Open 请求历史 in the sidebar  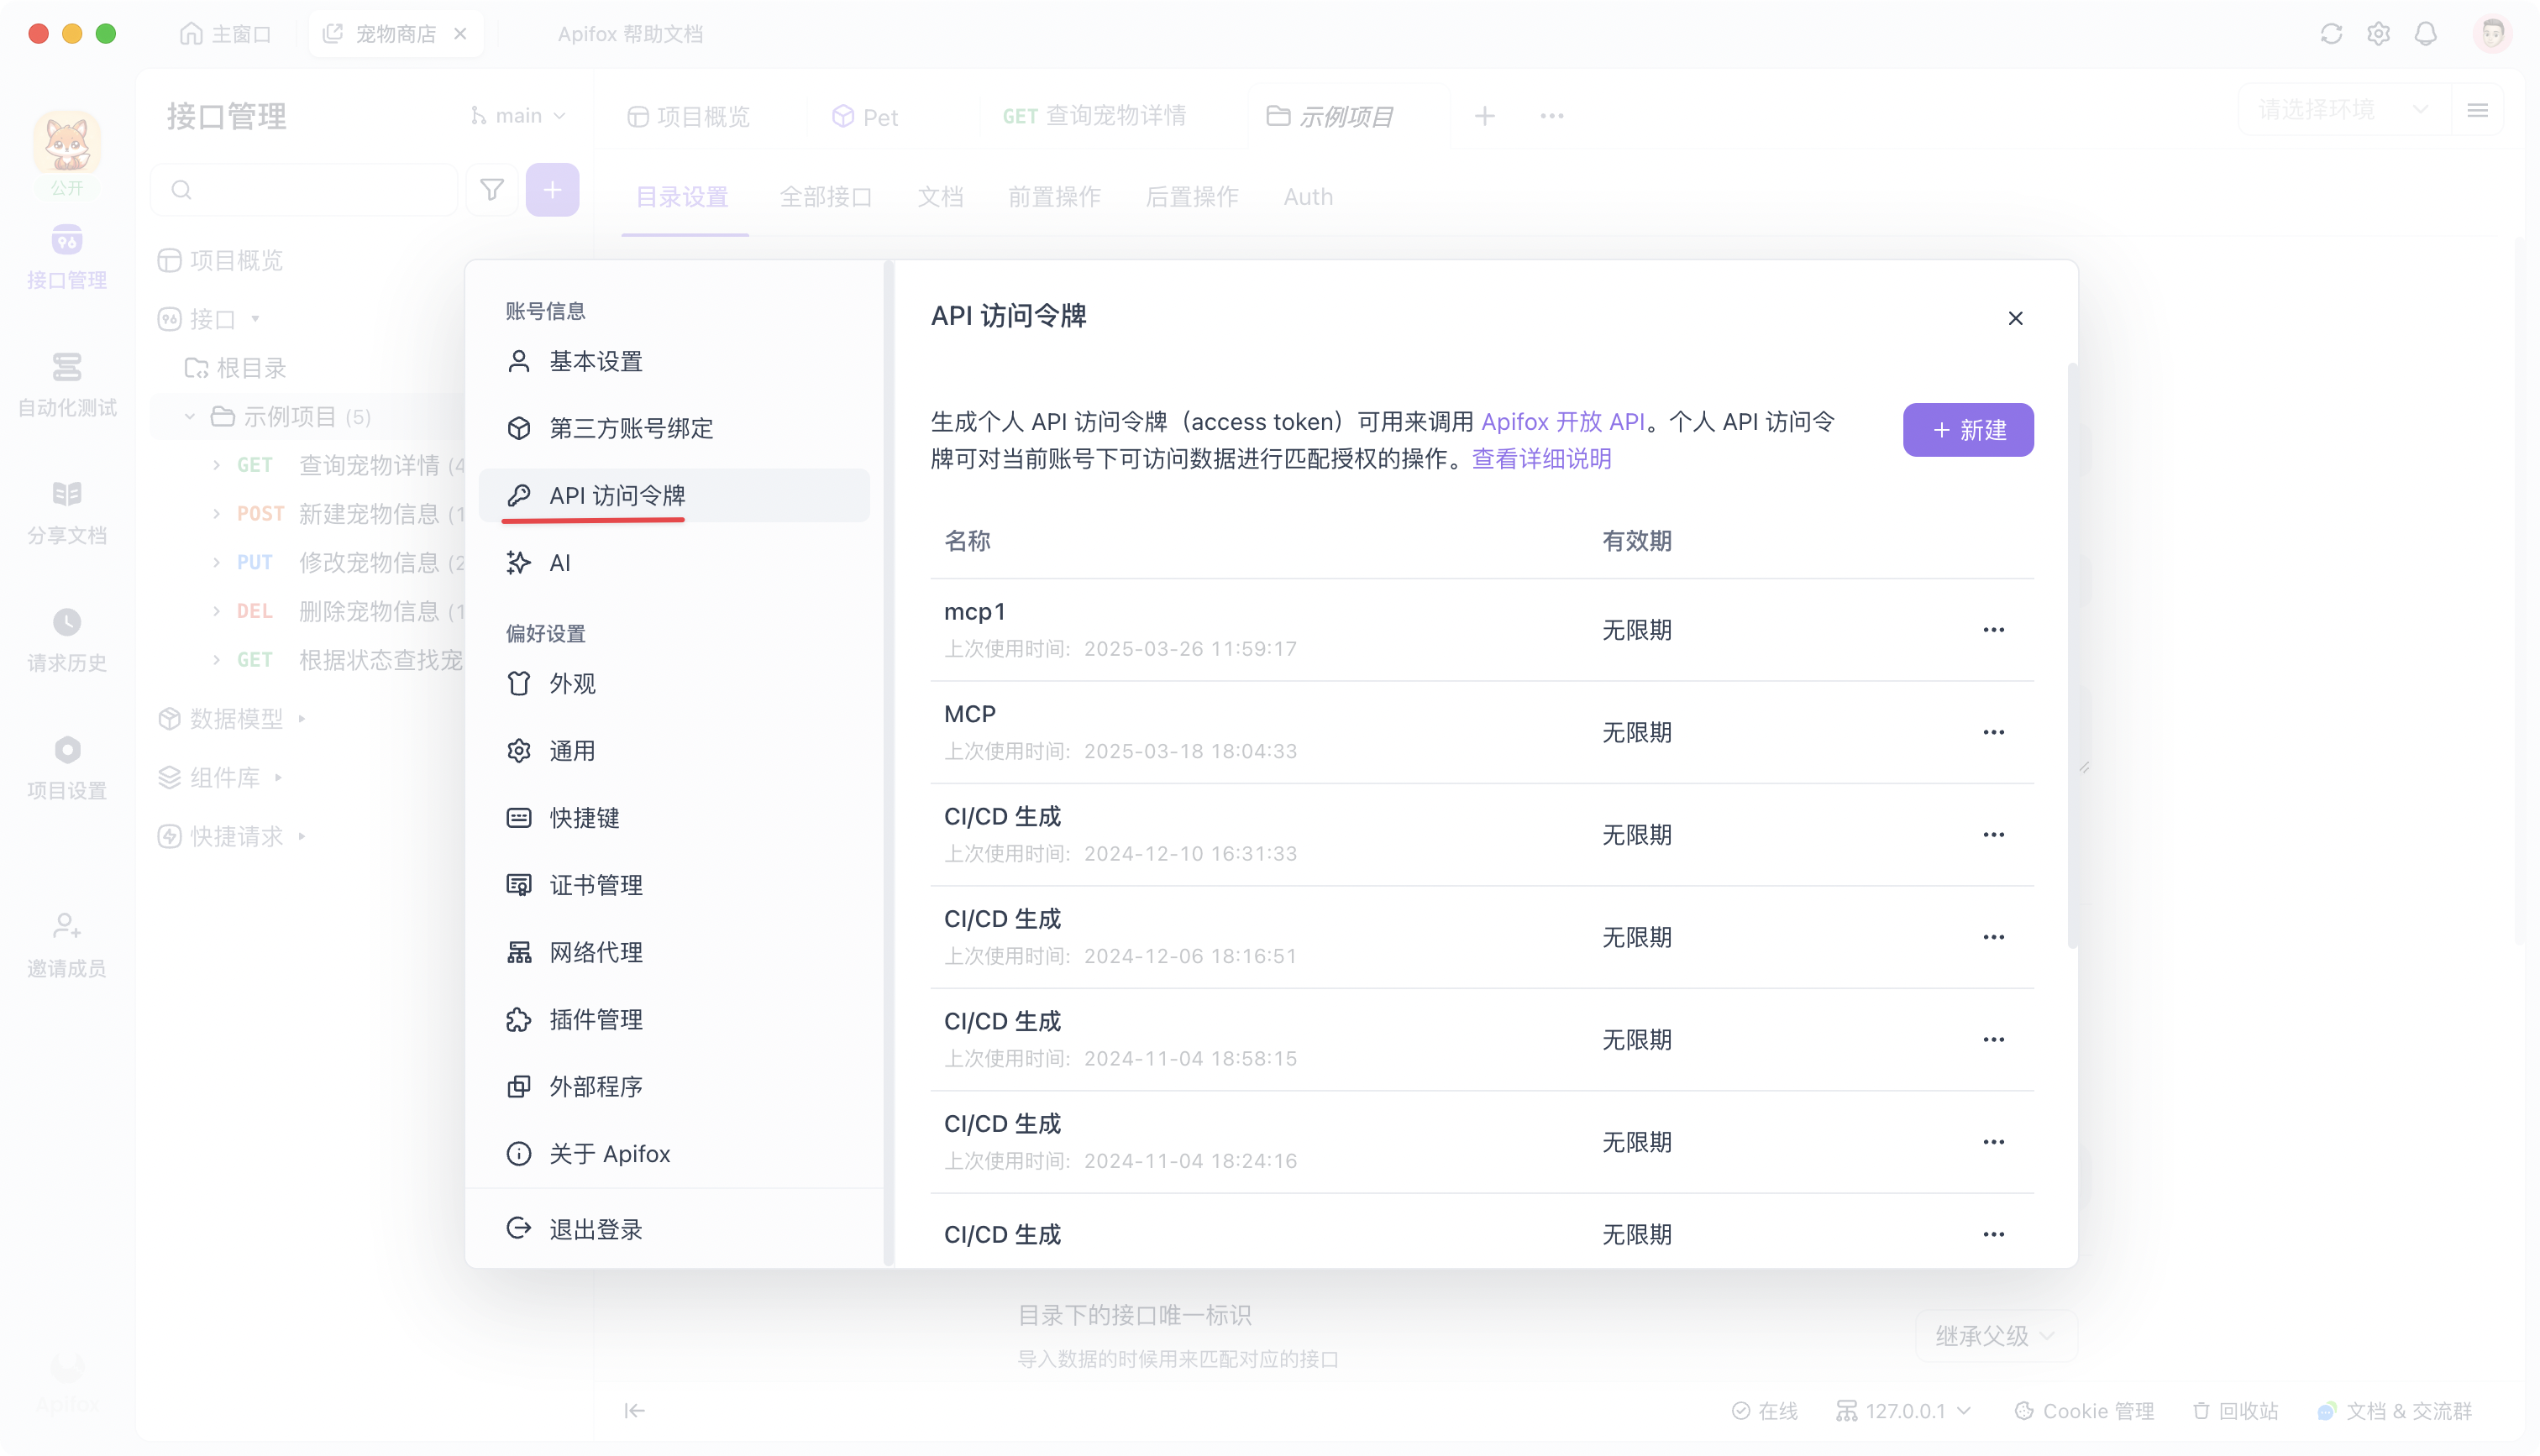tap(66, 640)
